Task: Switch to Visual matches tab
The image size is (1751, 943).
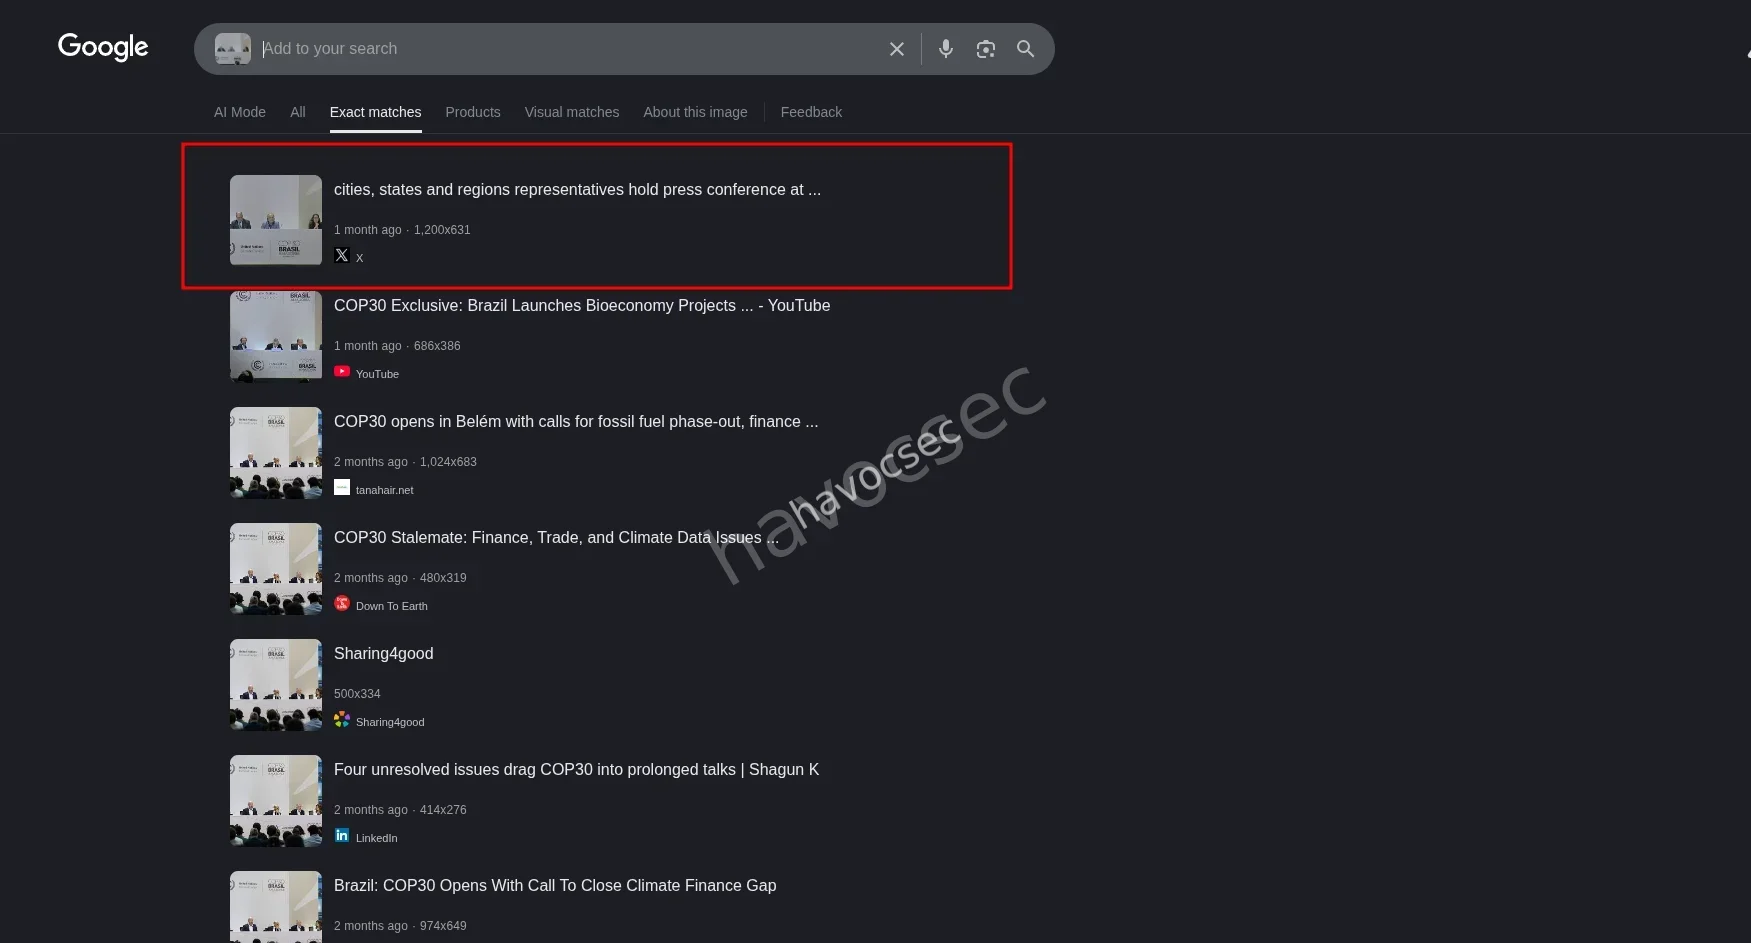Action: point(571,112)
